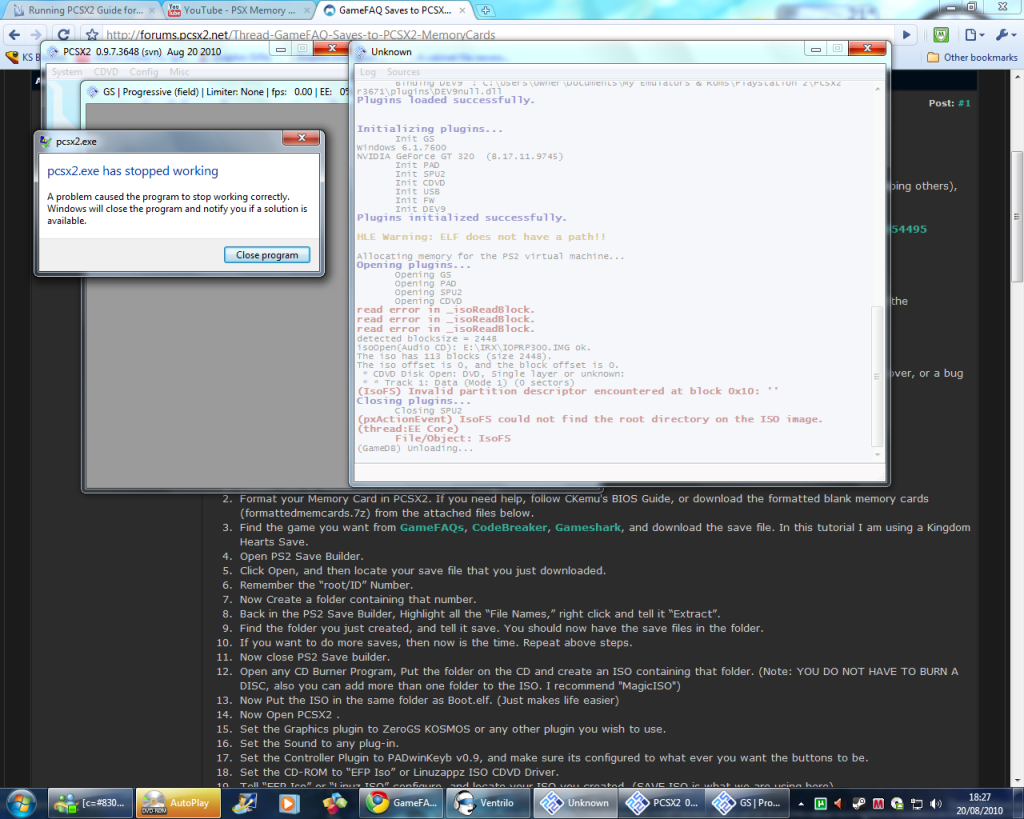Open AutoPlay taskbar item

pyautogui.click(x=178, y=803)
